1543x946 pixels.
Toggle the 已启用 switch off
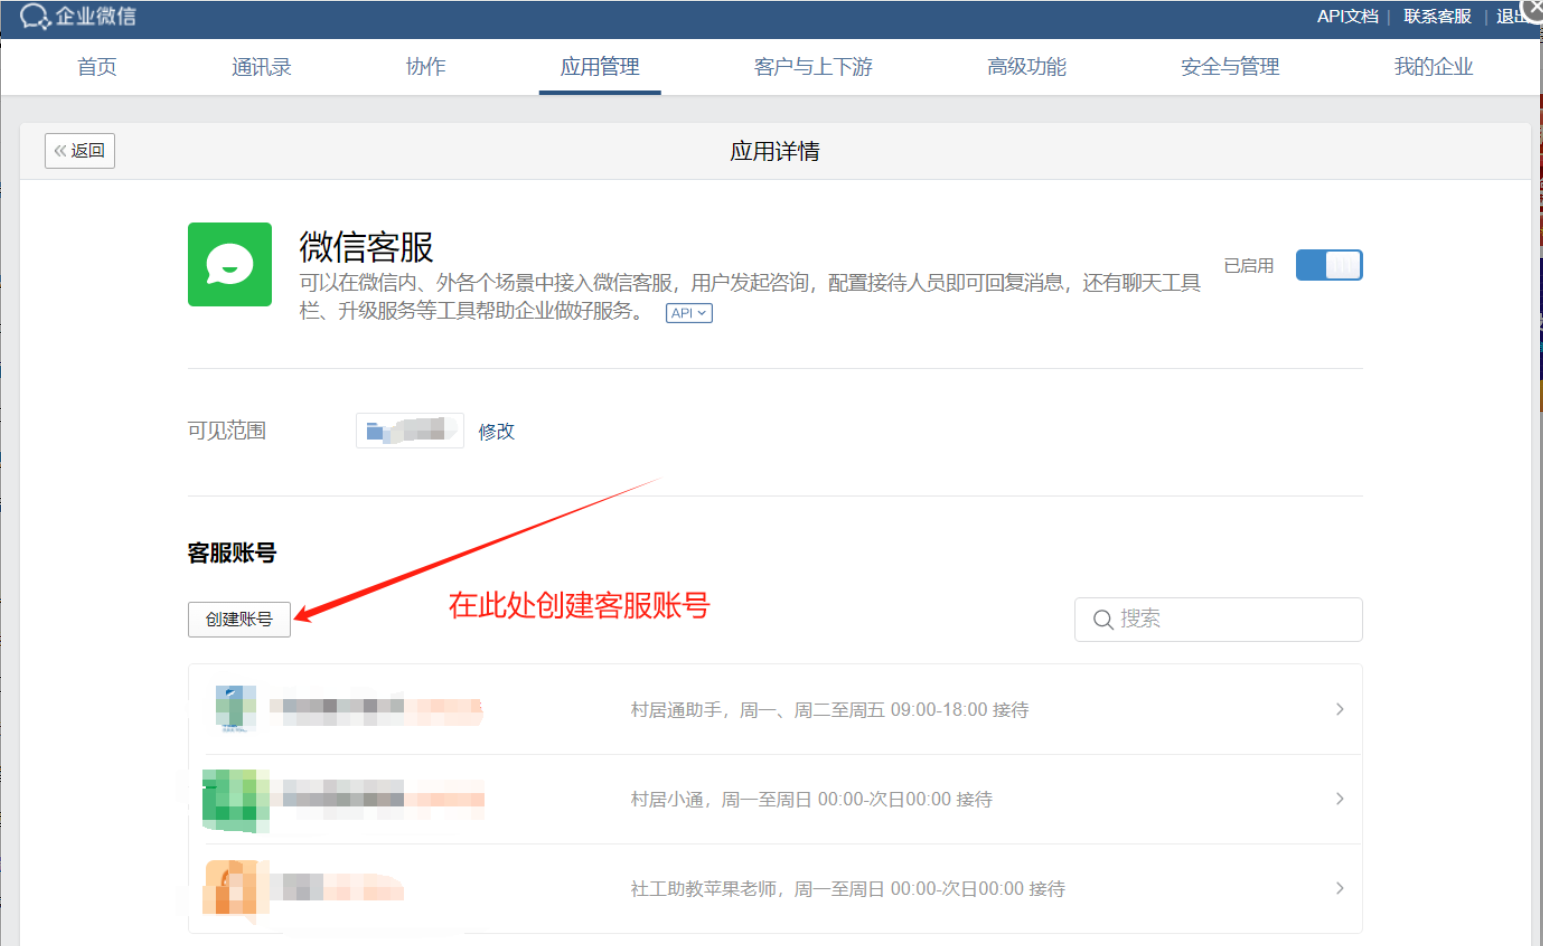click(1328, 265)
